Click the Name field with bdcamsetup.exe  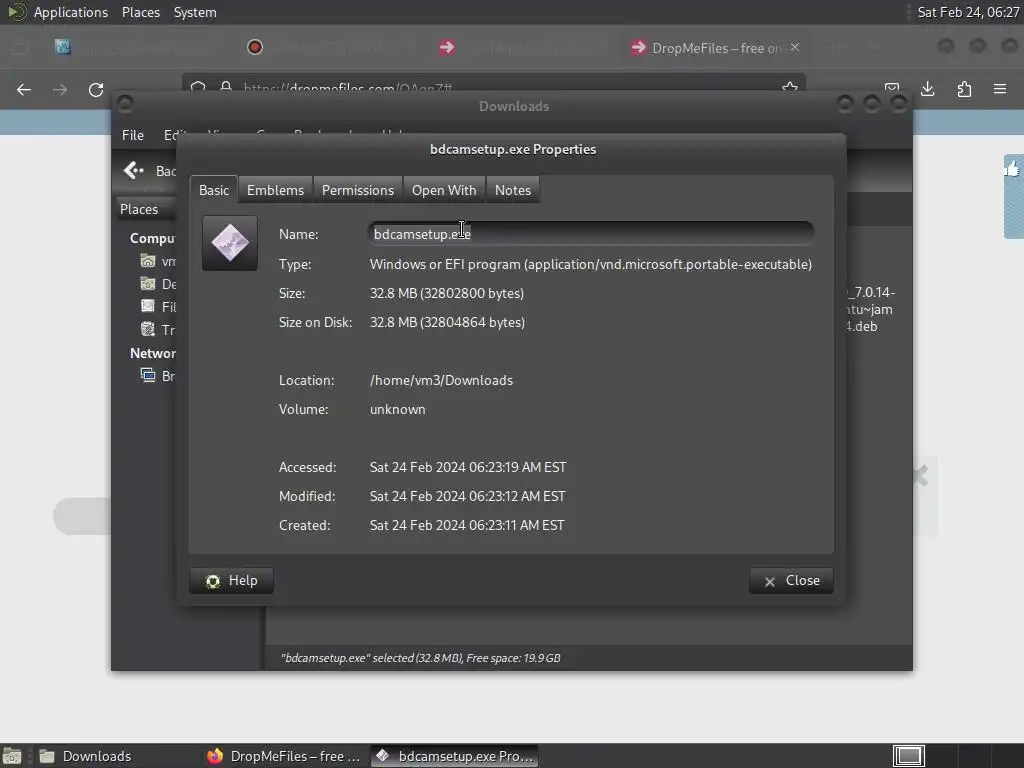[x=590, y=234]
